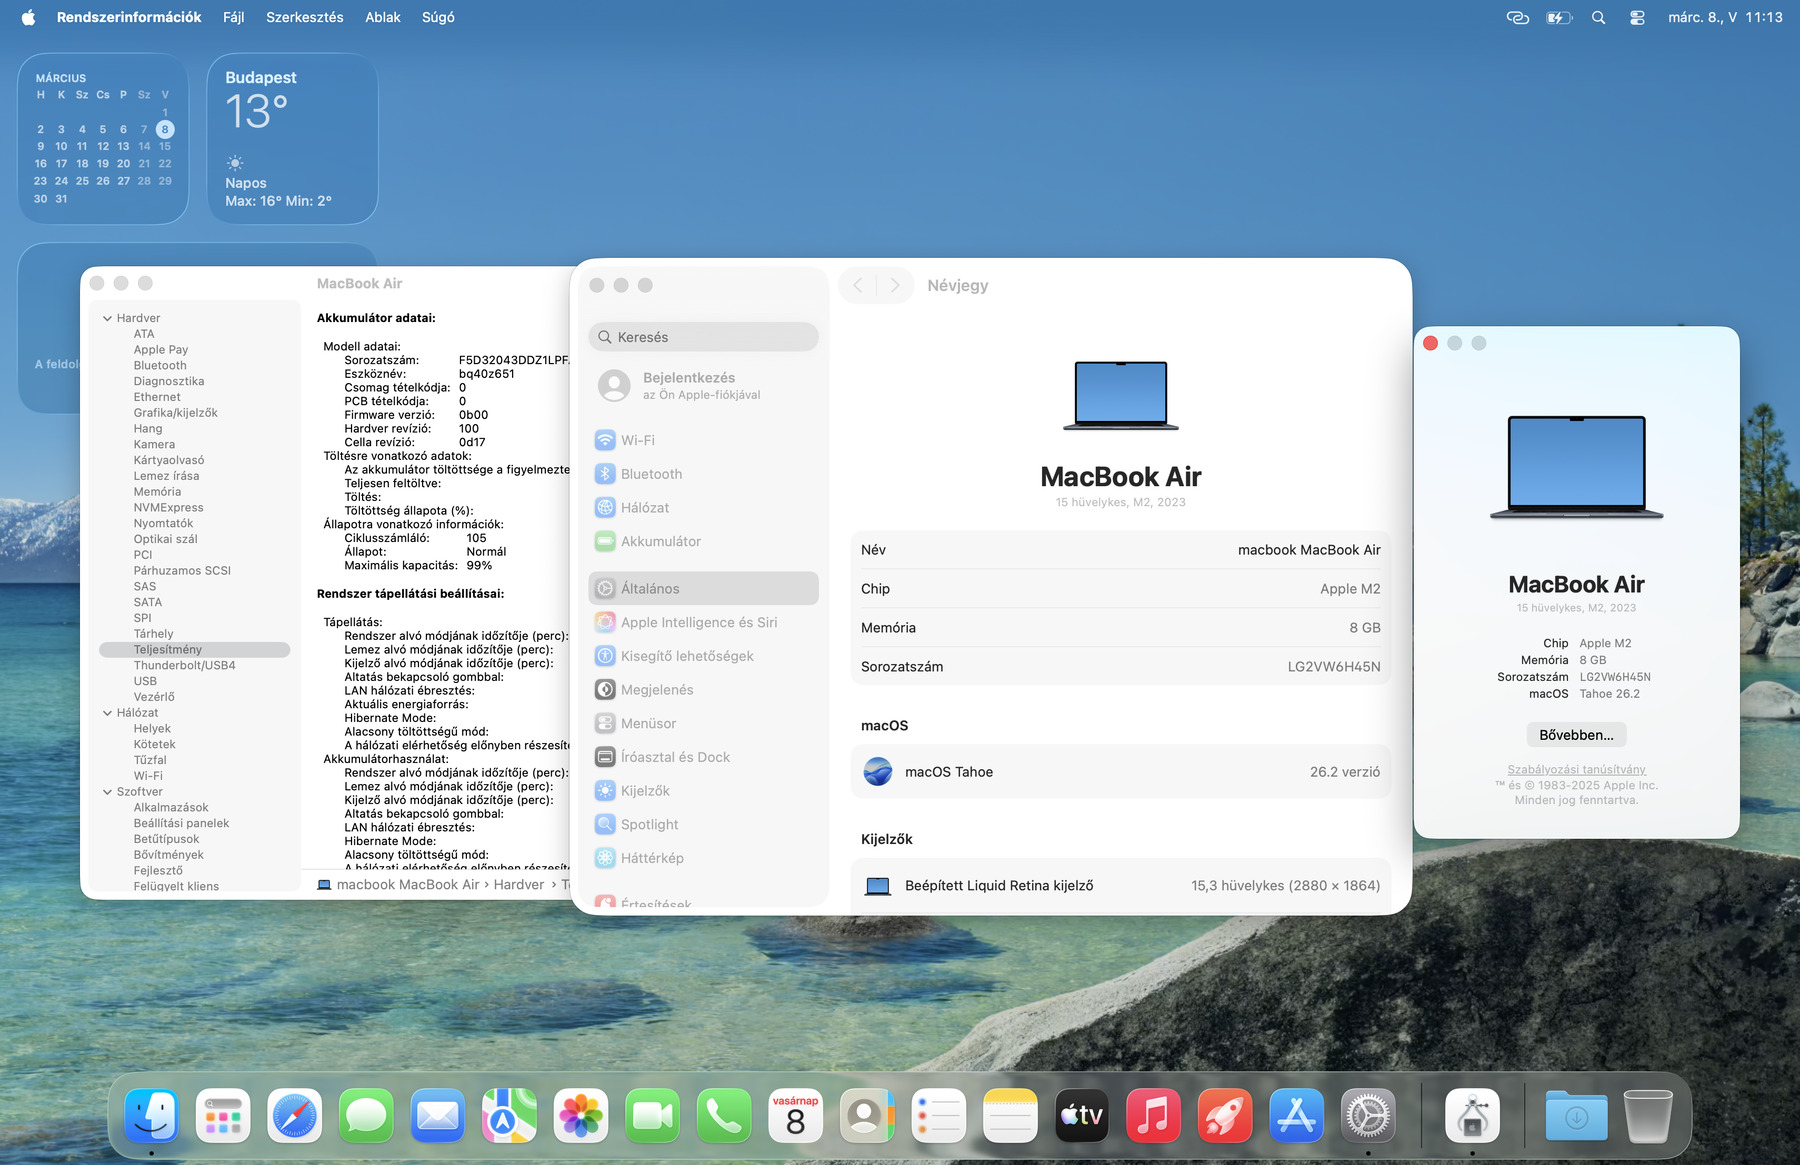Click the Keresés search field
The height and width of the screenshot is (1165, 1800).
click(704, 337)
